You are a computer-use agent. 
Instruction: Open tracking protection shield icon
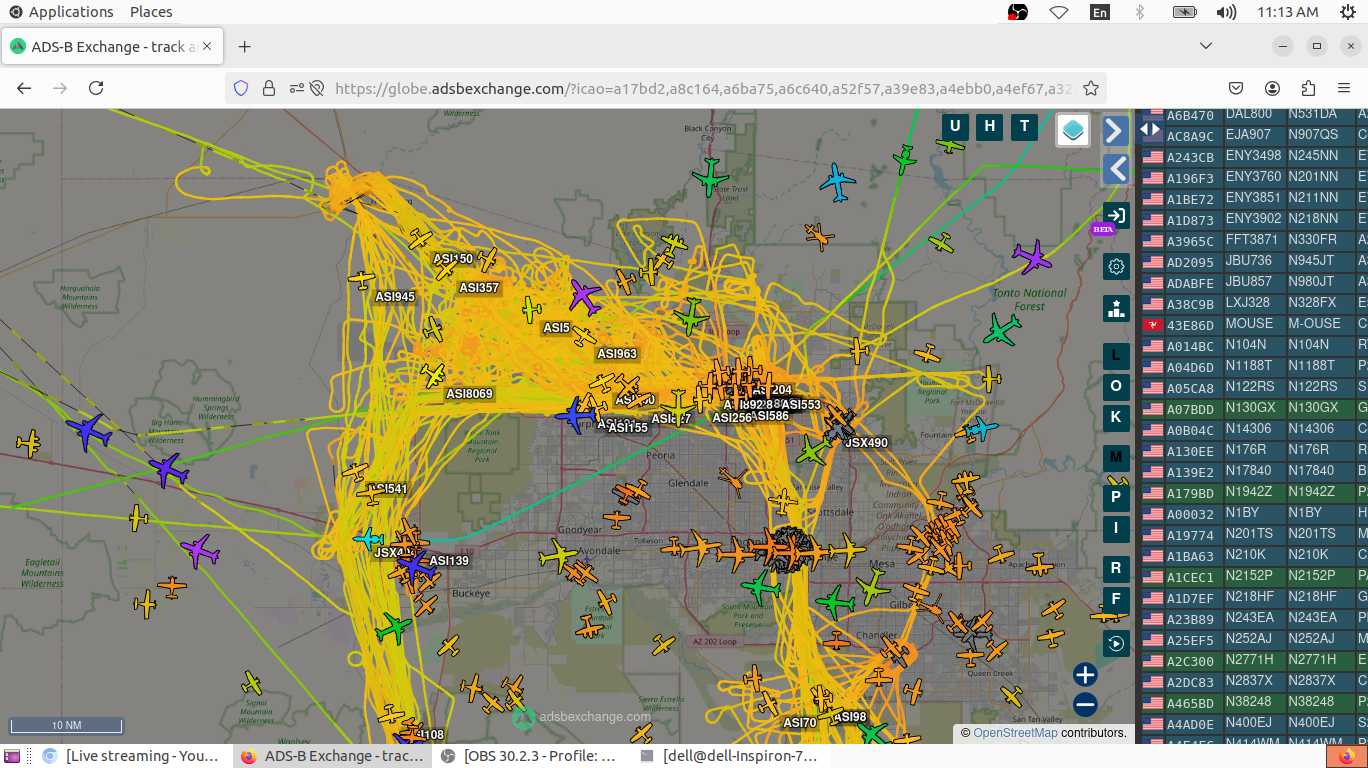pyautogui.click(x=241, y=88)
